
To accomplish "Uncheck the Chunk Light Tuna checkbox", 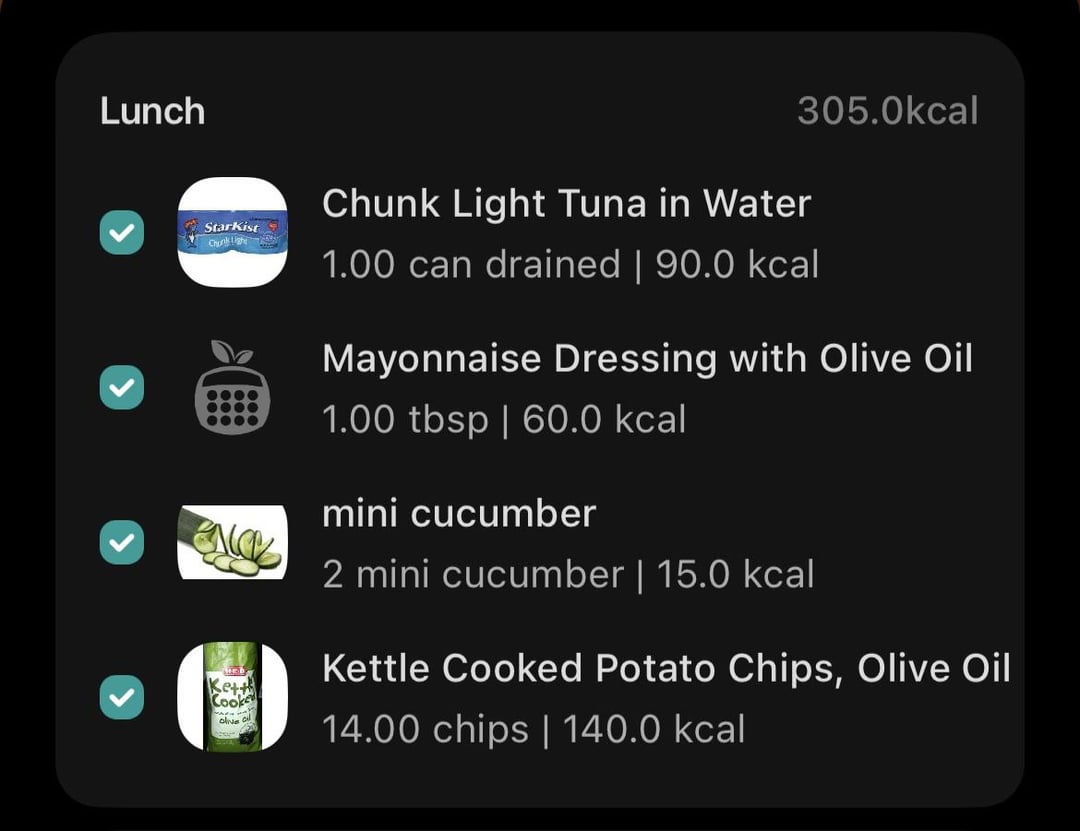I will coord(122,233).
